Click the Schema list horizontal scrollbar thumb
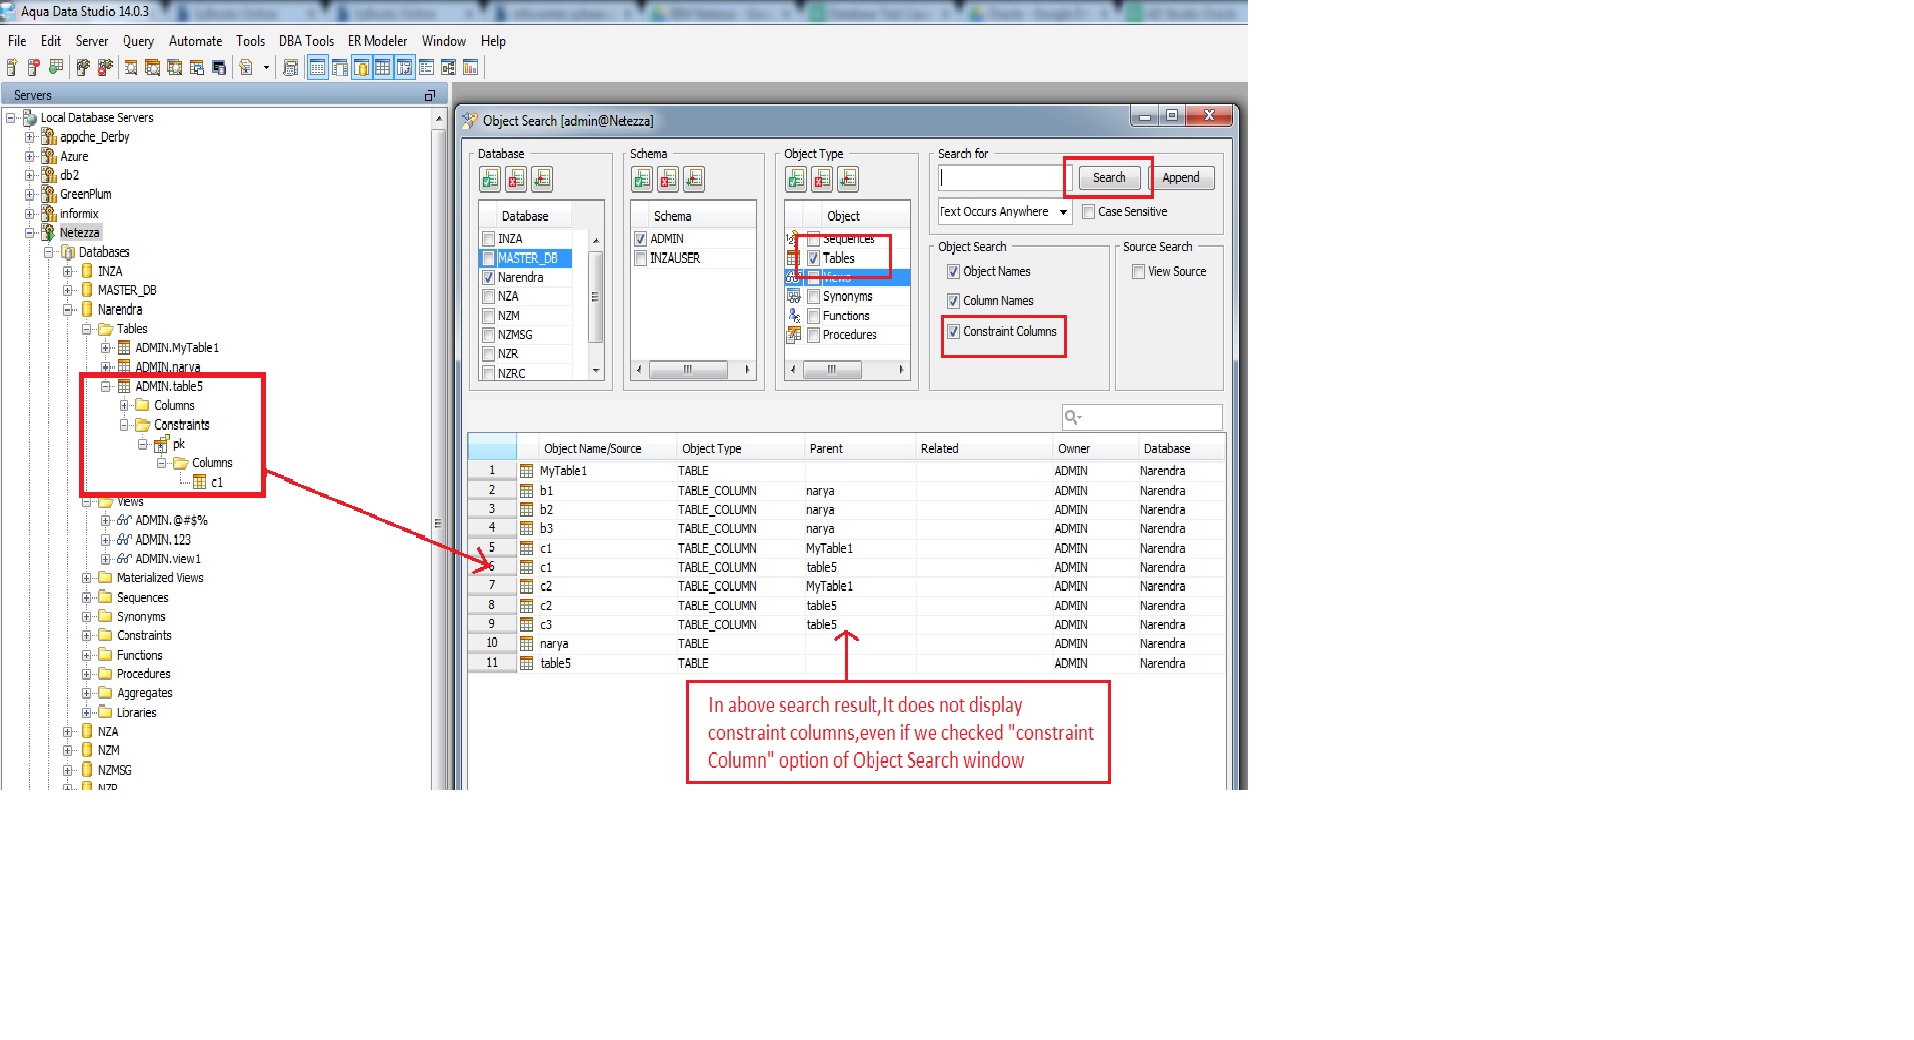The height and width of the screenshot is (1040, 1914). [688, 370]
